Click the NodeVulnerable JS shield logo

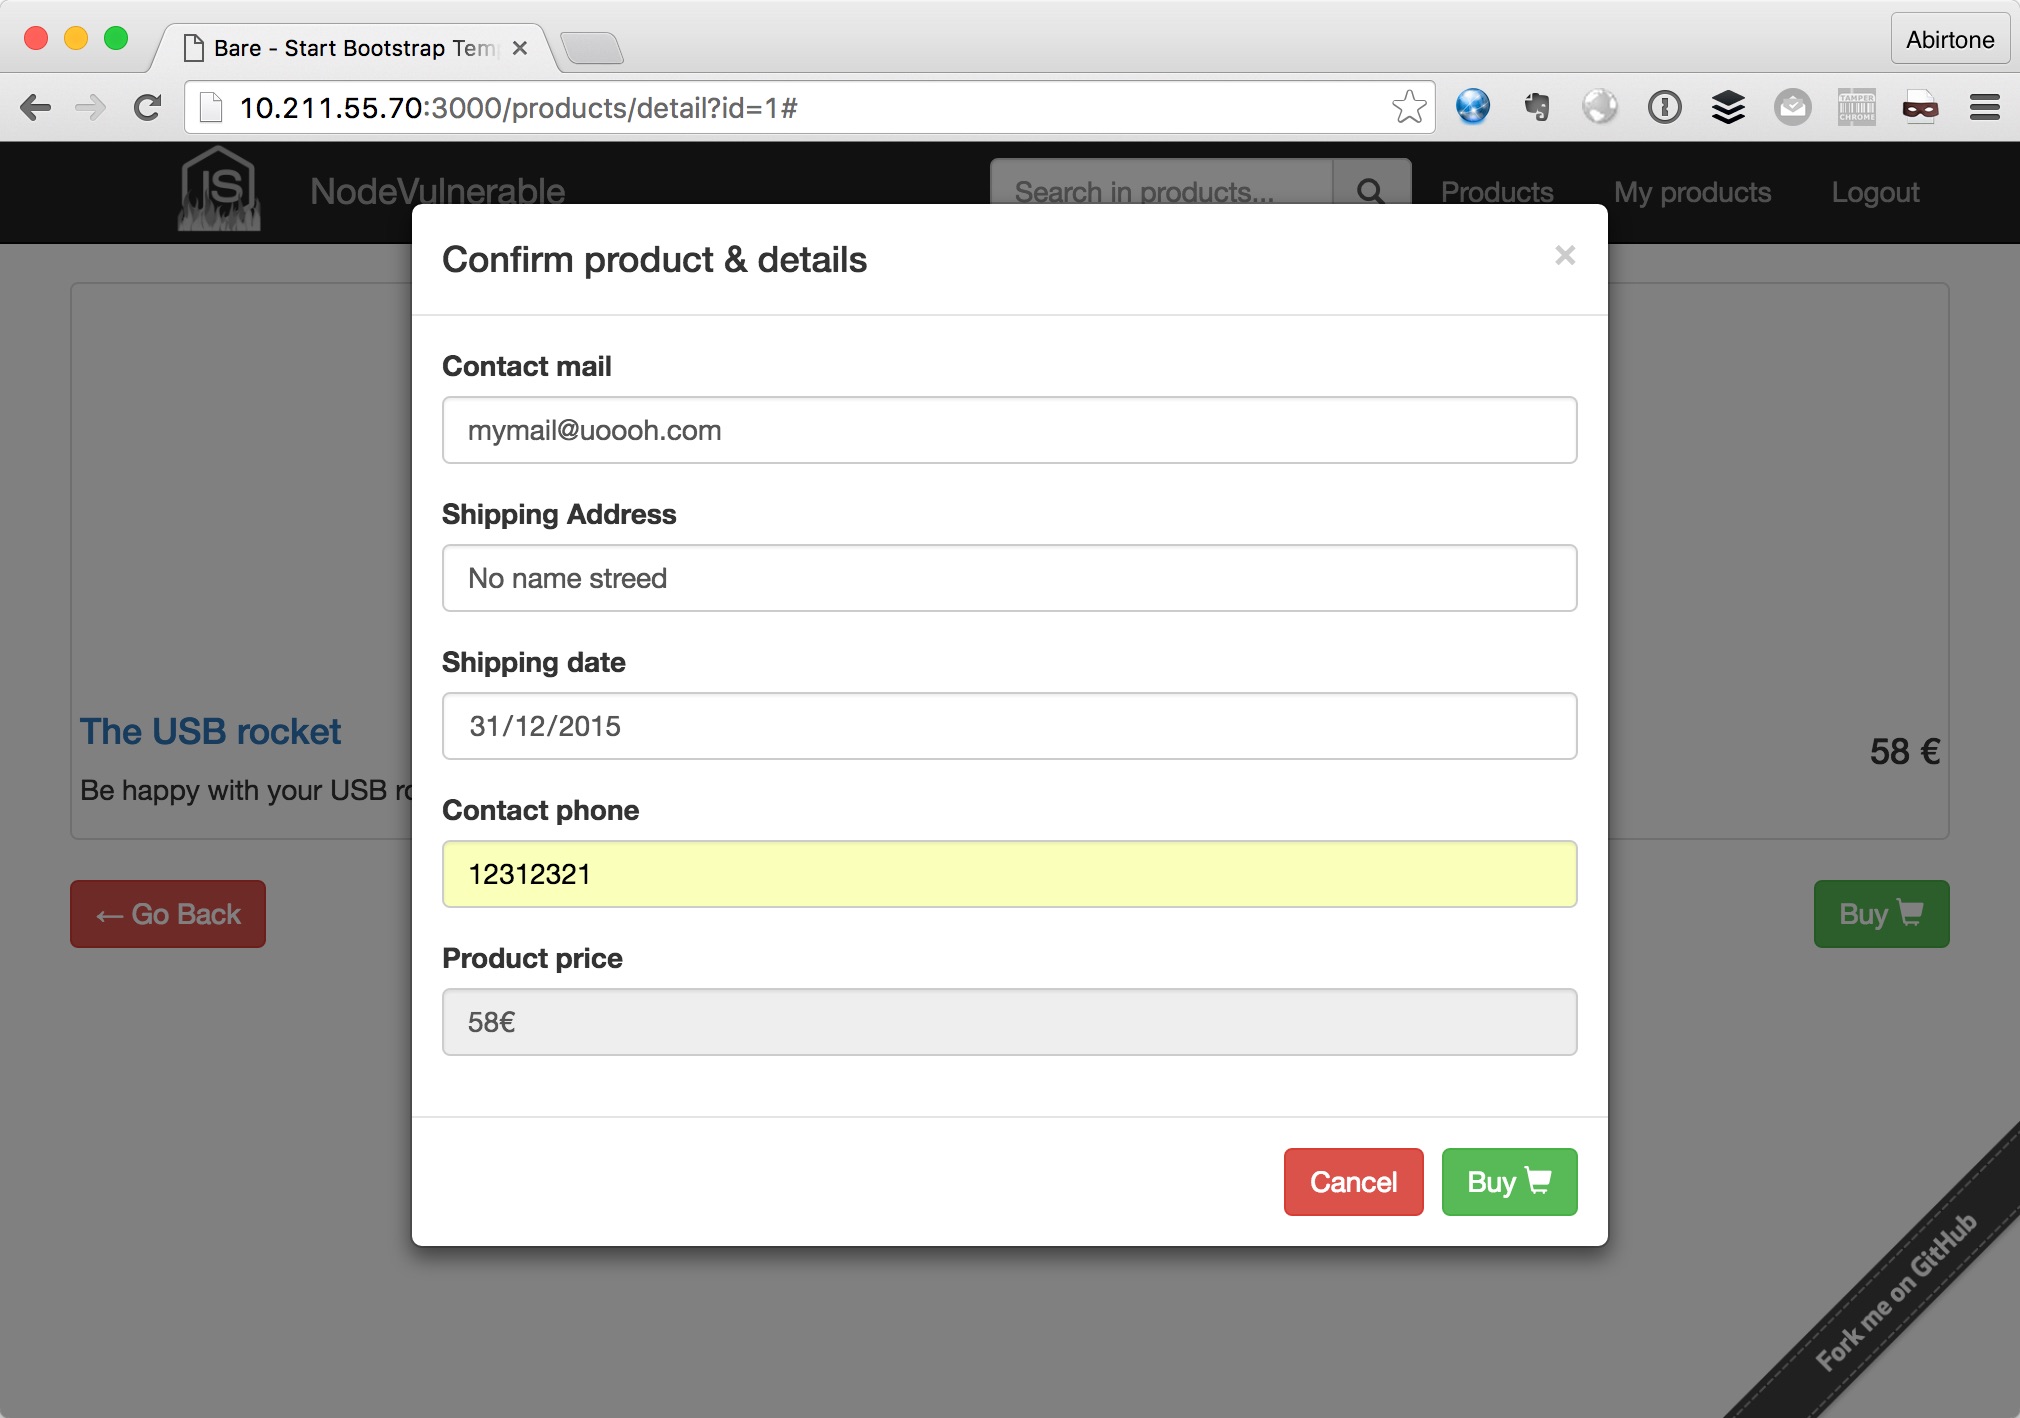[218, 188]
